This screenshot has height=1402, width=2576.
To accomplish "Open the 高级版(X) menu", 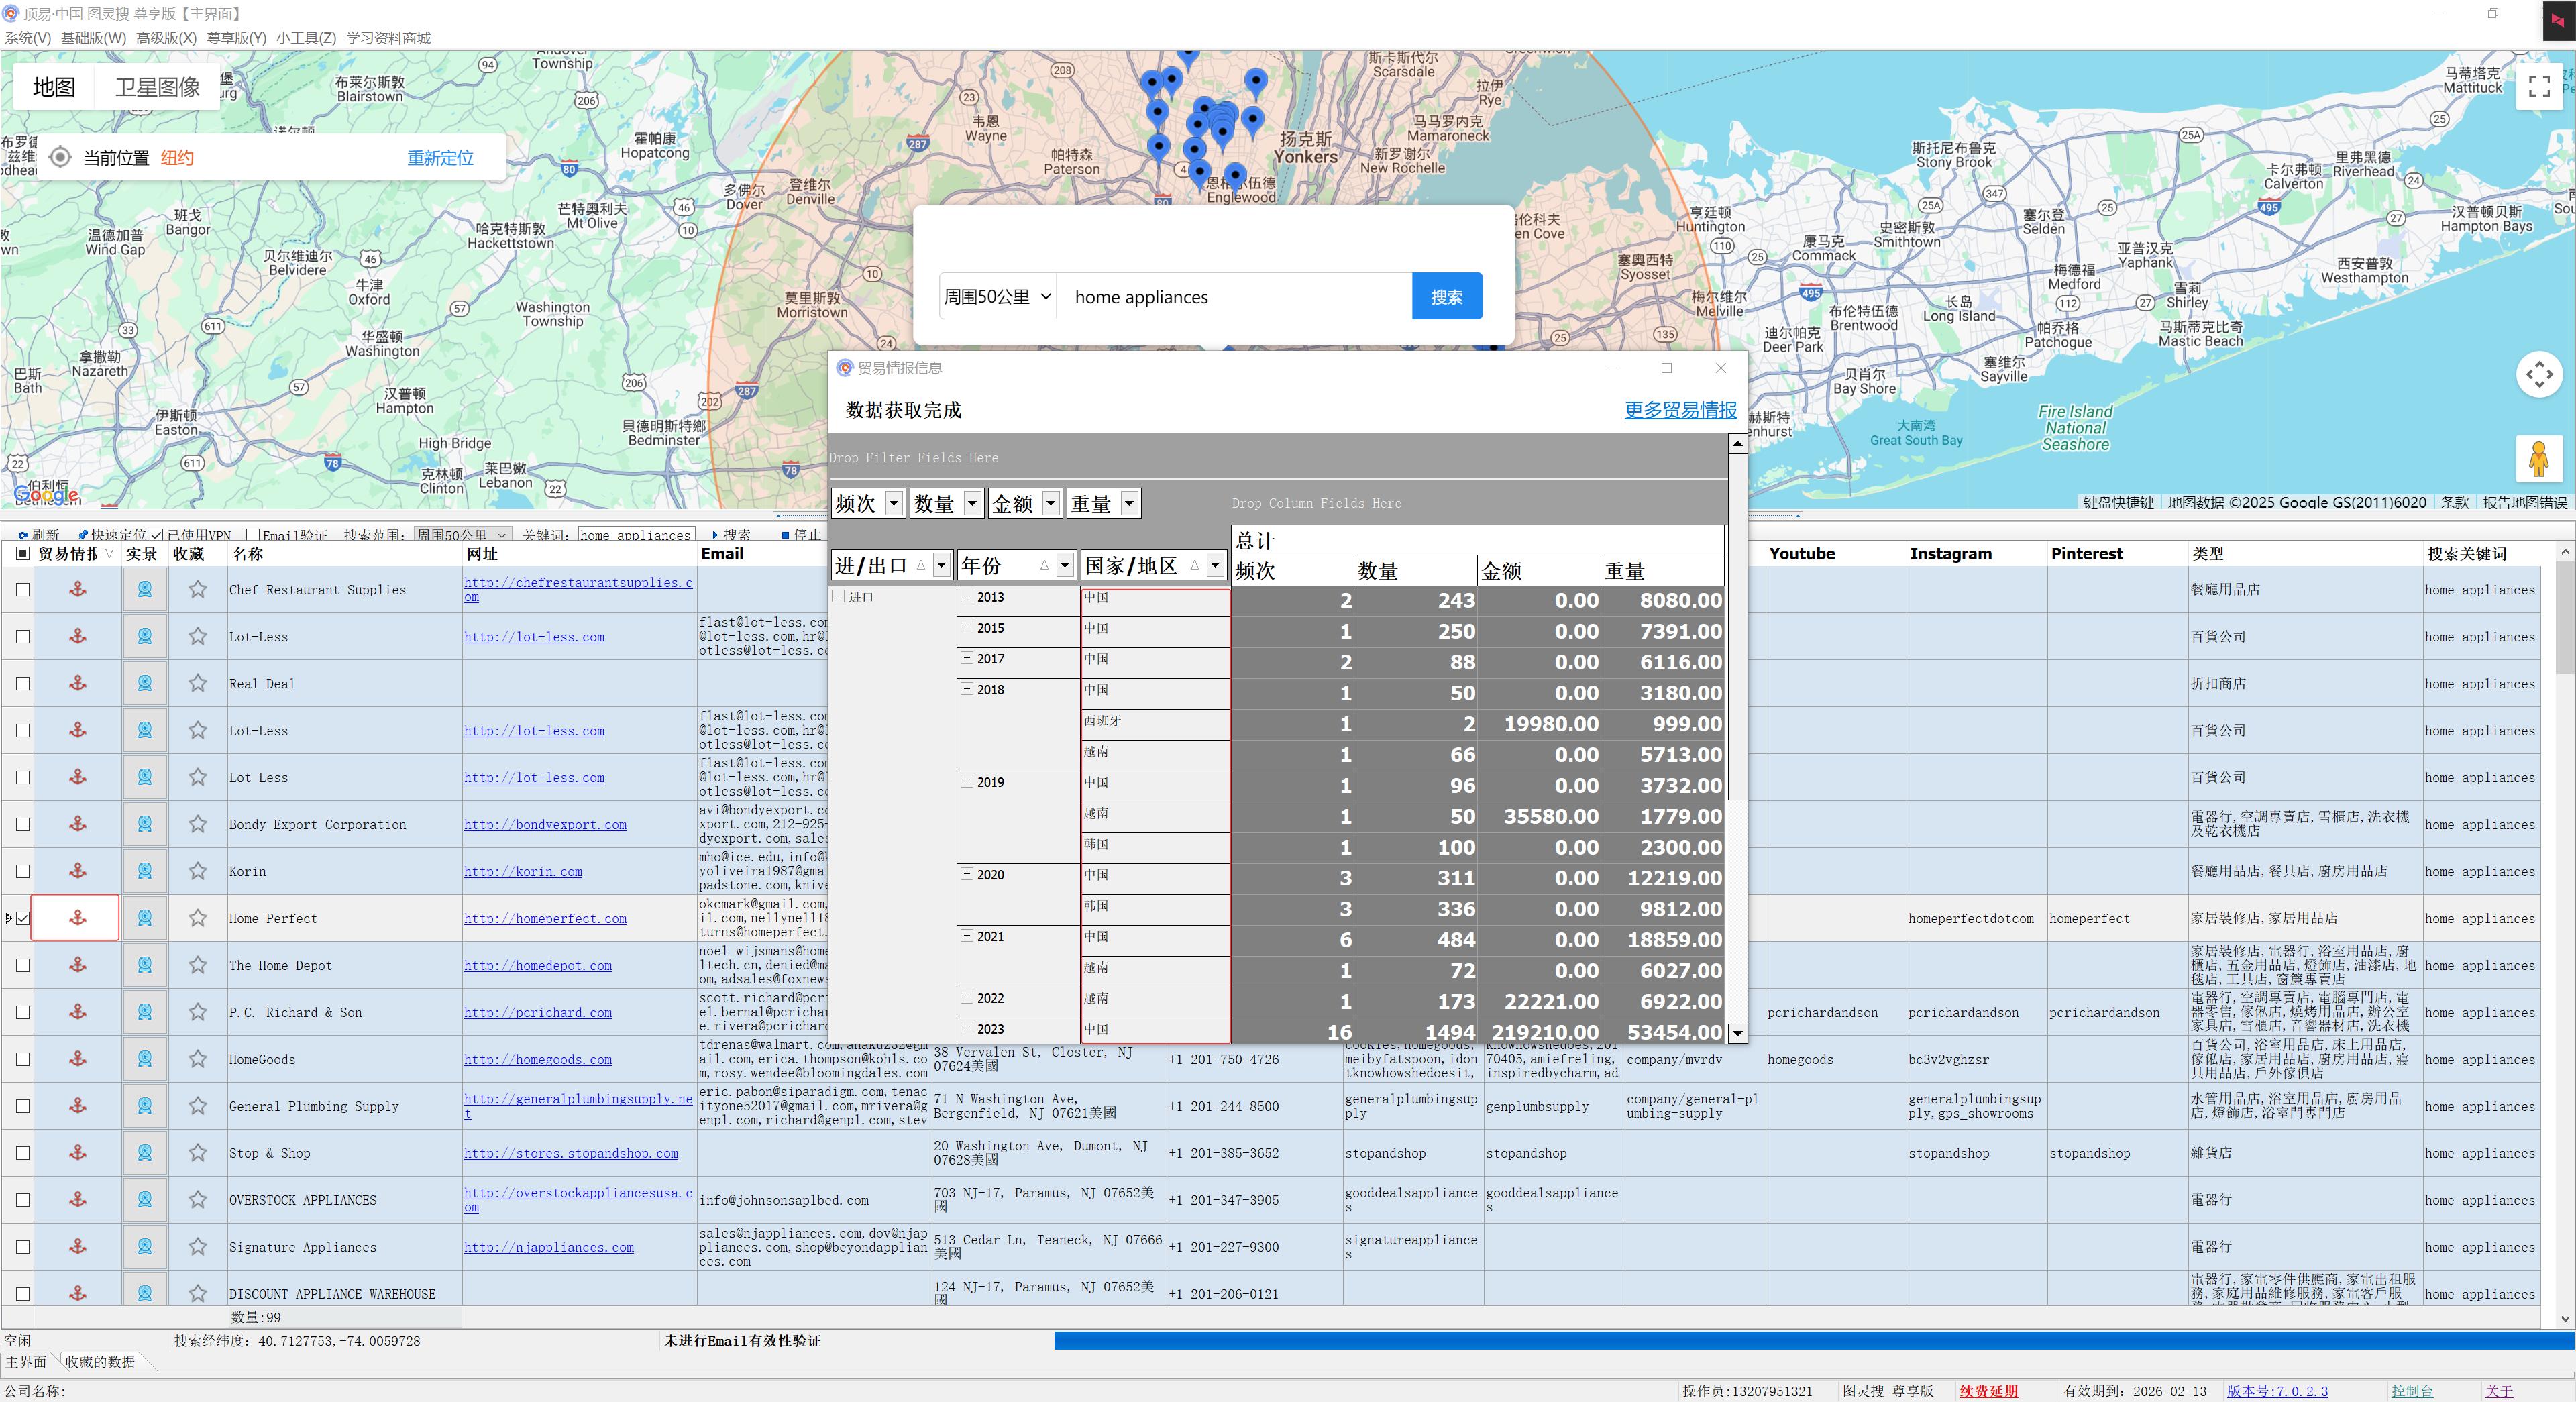I will [166, 38].
